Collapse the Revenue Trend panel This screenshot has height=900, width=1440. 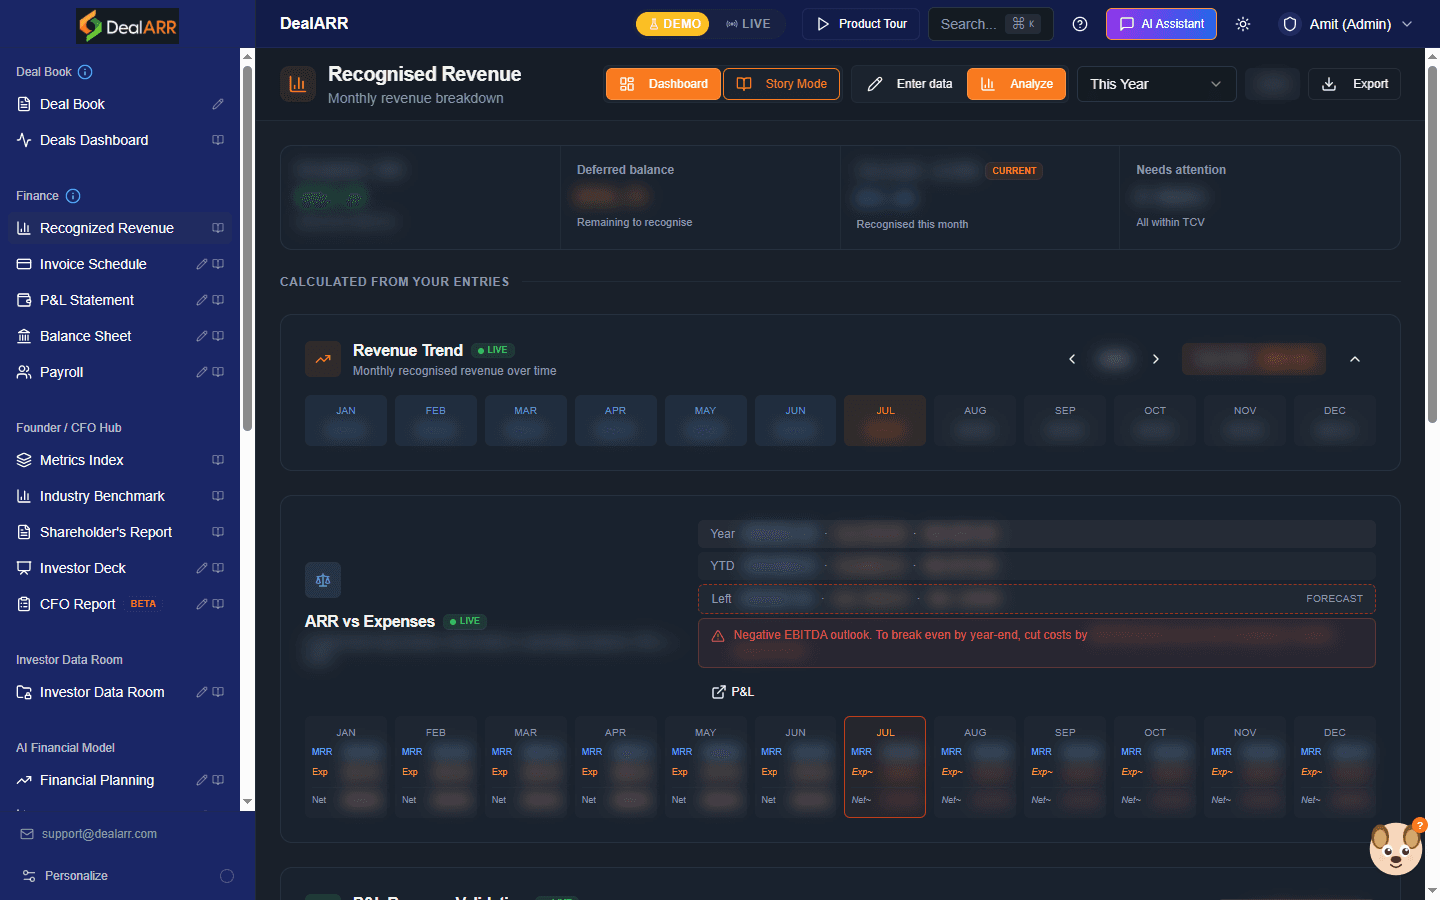click(x=1355, y=359)
